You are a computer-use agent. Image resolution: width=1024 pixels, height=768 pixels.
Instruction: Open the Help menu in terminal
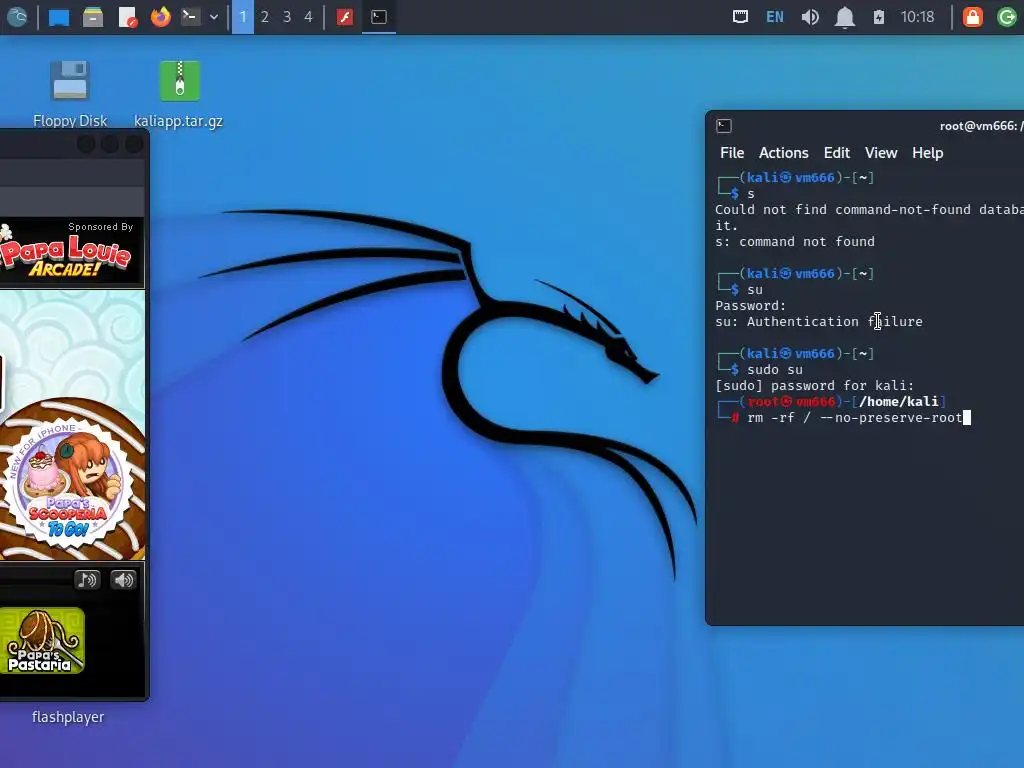point(927,153)
